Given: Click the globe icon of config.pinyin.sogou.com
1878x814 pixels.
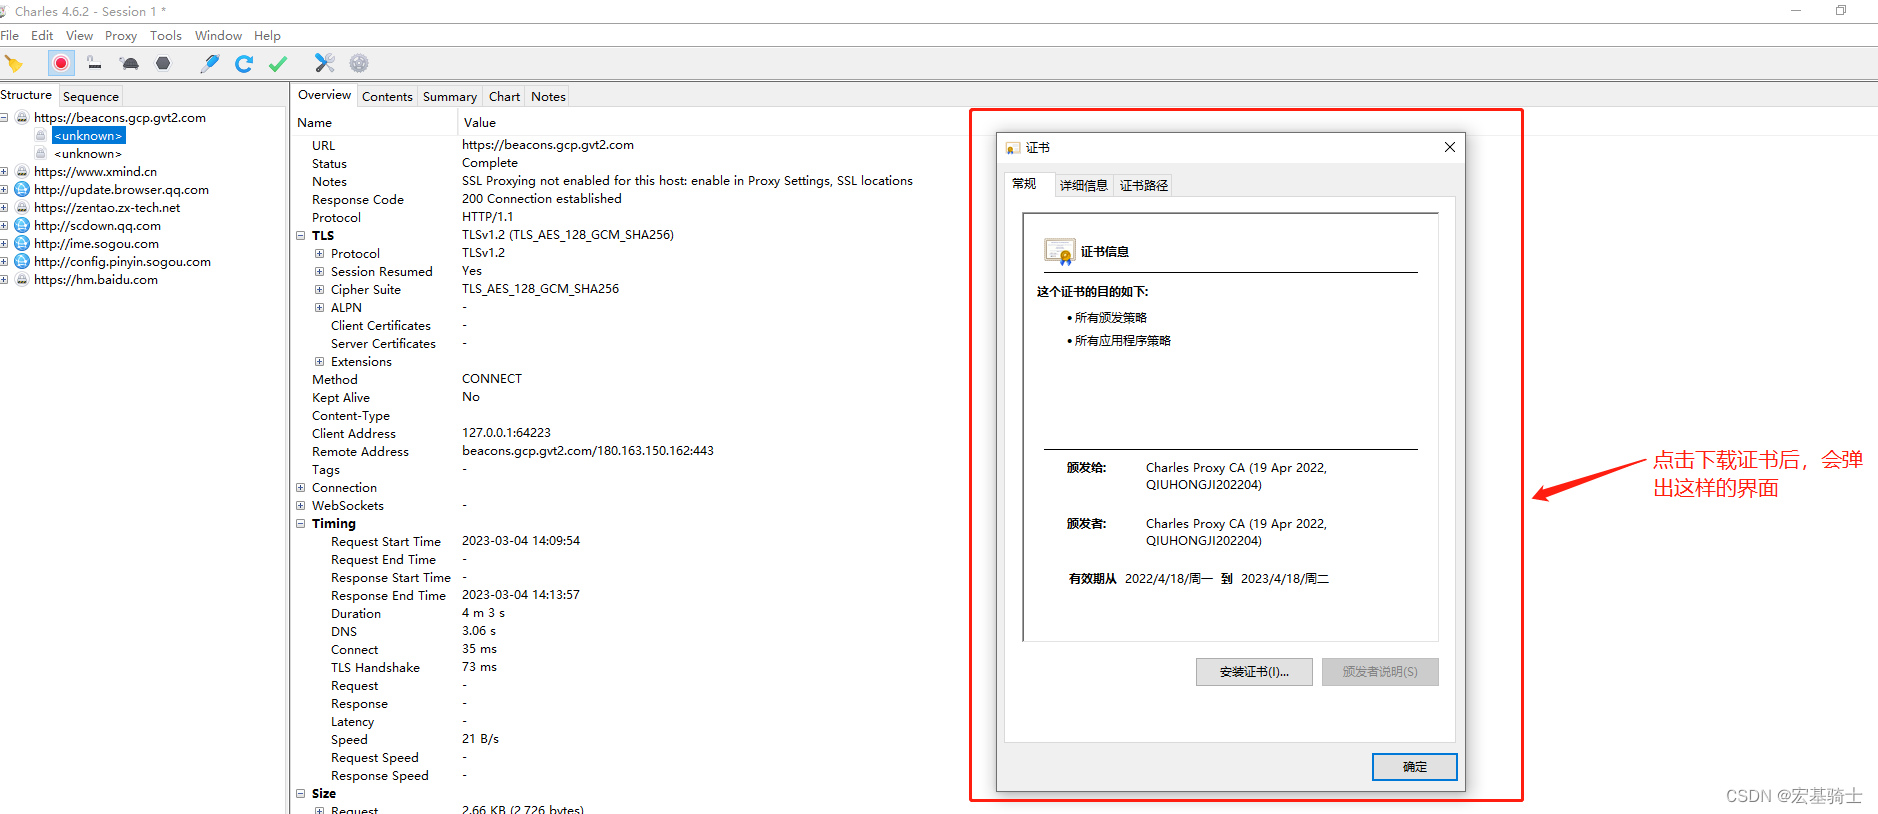Looking at the screenshot, I should [22, 261].
